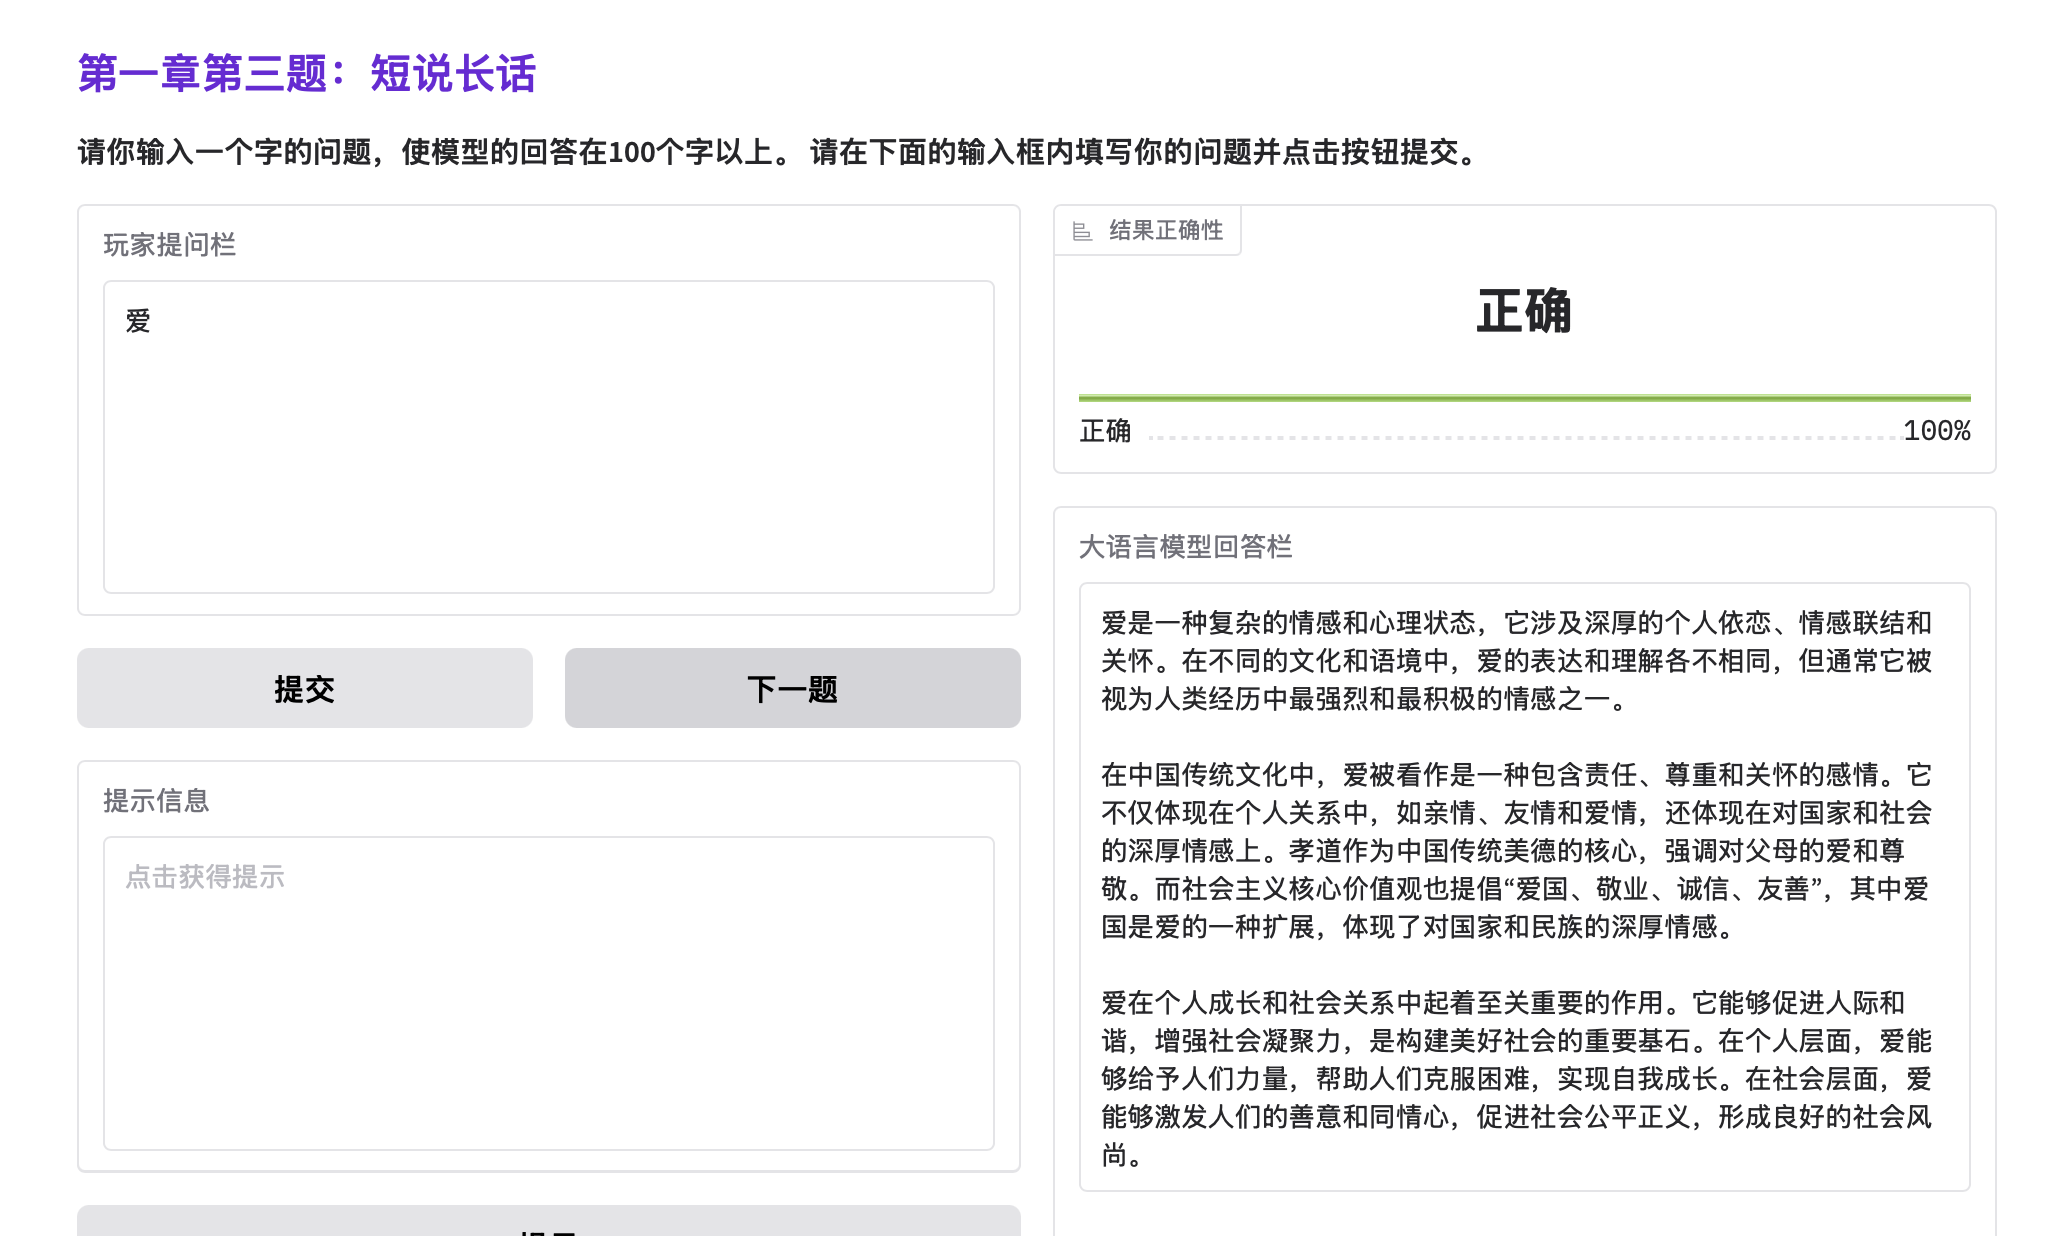Click the 大语言模型回答栏 label
2048x1236 pixels.
click(x=1185, y=547)
